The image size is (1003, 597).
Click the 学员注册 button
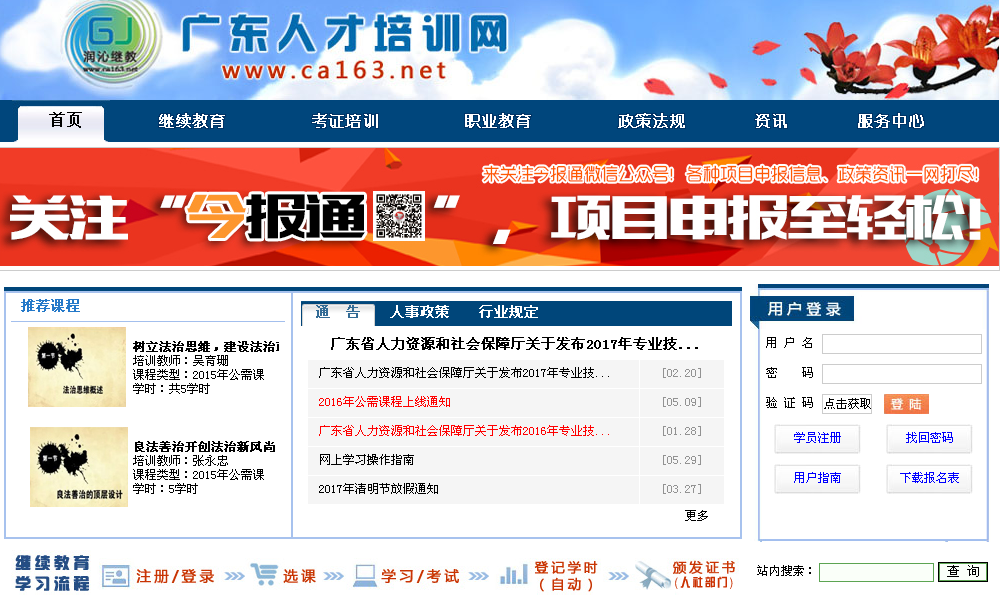817,438
